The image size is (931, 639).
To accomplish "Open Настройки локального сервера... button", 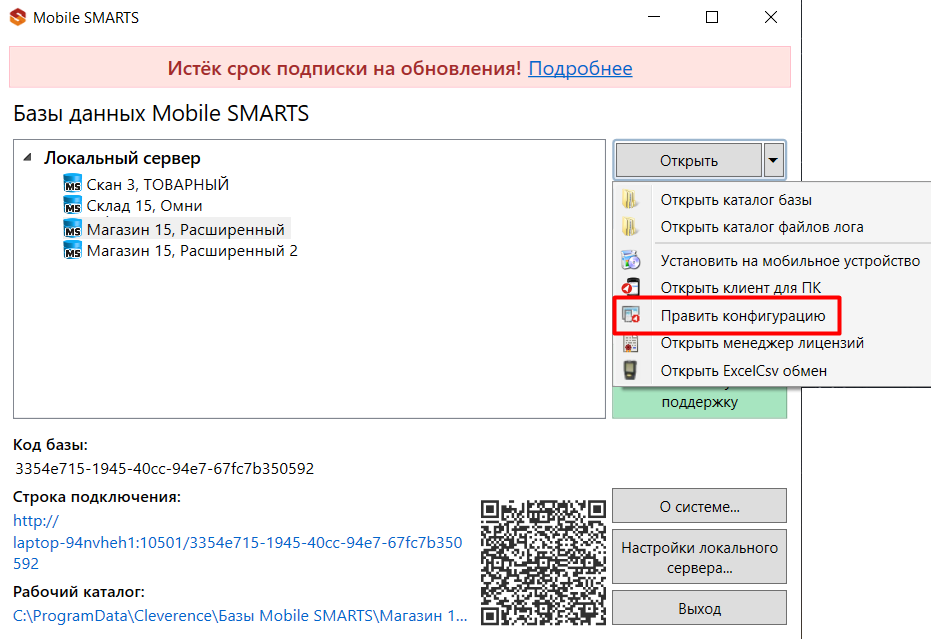I will tap(699, 557).
